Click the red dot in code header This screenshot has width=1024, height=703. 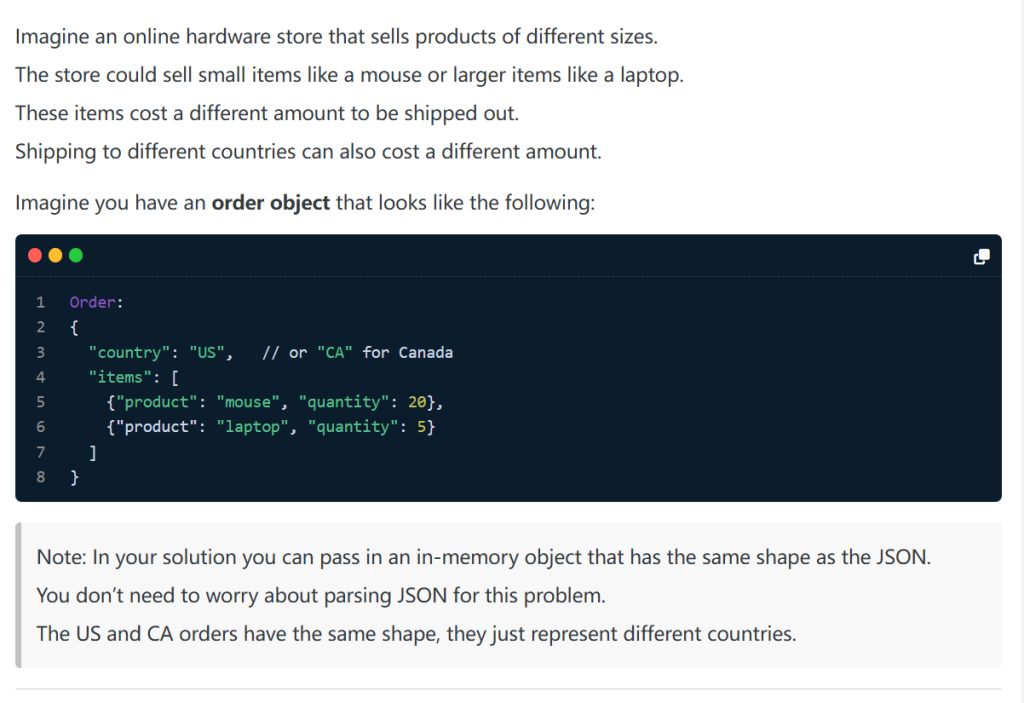[36, 256]
